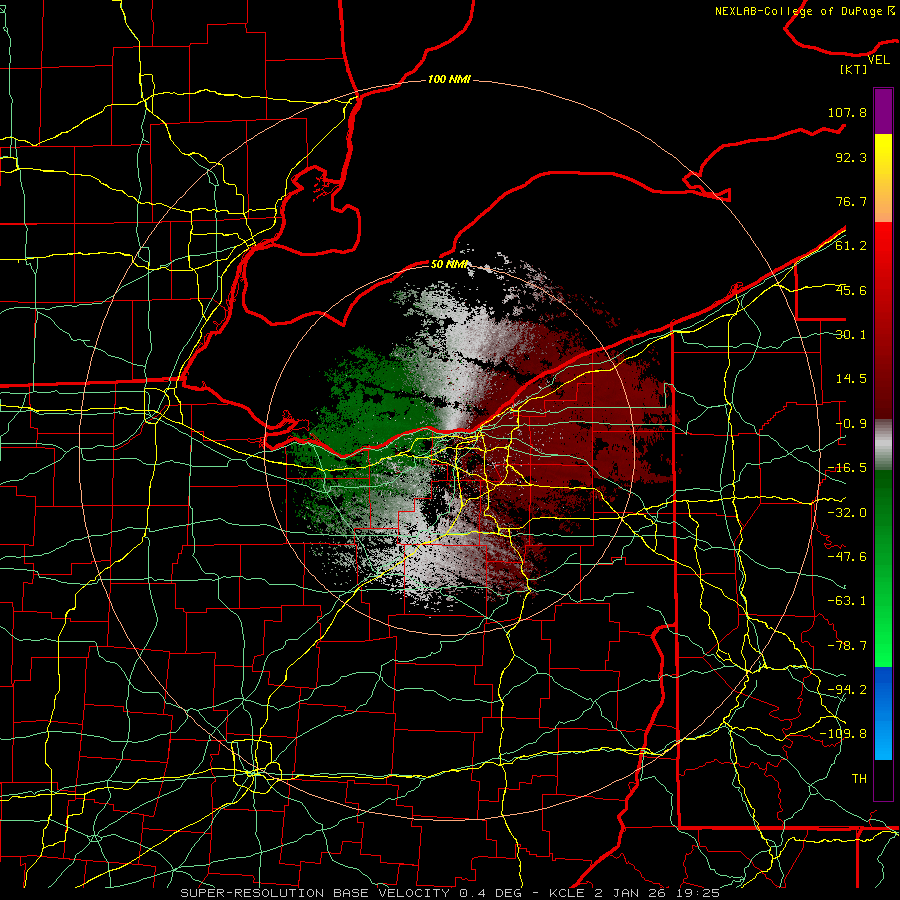The height and width of the screenshot is (900, 900).
Task: Select the 76.7 scale value
Action: coord(851,201)
